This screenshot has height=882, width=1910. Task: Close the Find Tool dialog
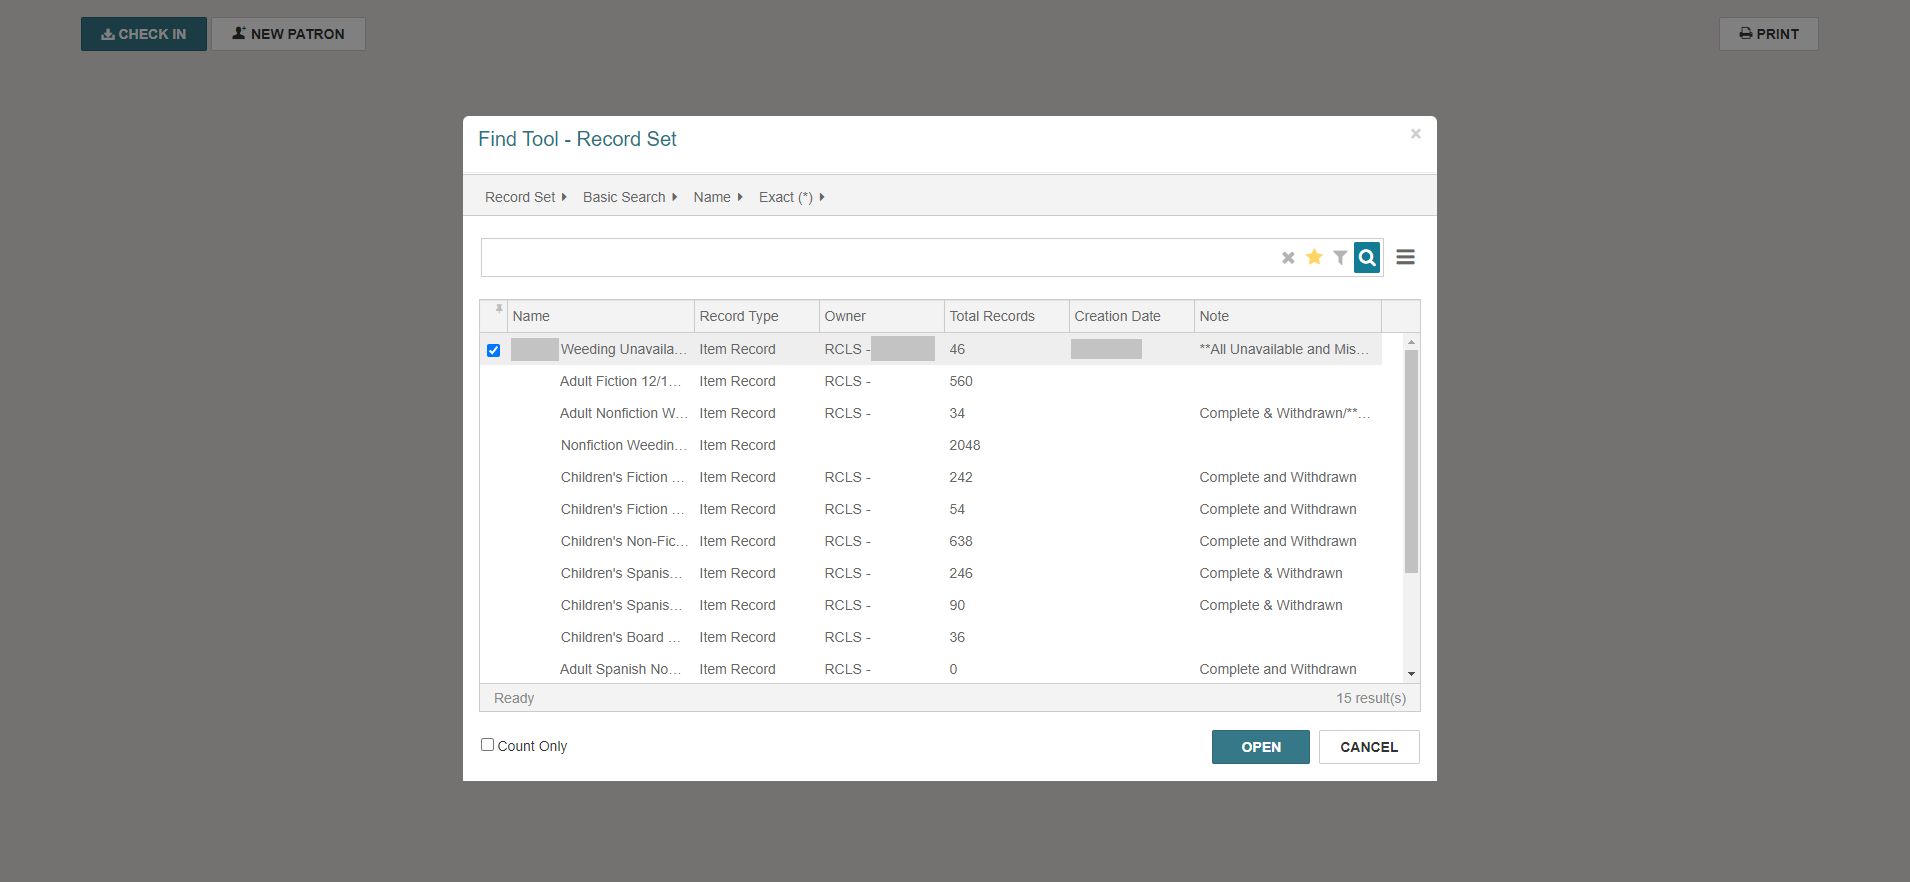click(1416, 134)
